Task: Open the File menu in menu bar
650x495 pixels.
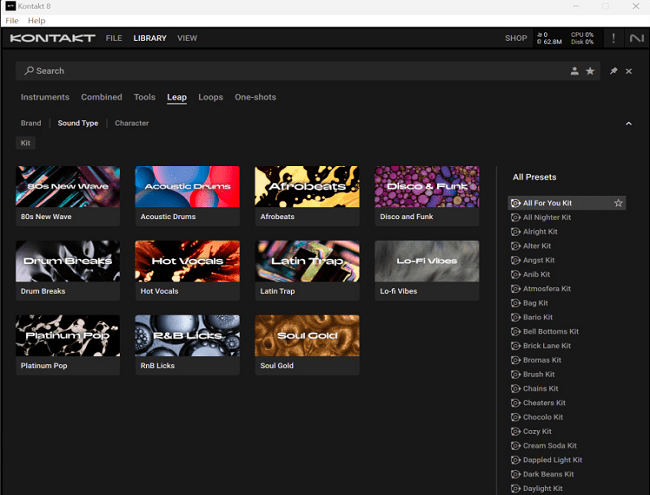Action: click(12, 20)
